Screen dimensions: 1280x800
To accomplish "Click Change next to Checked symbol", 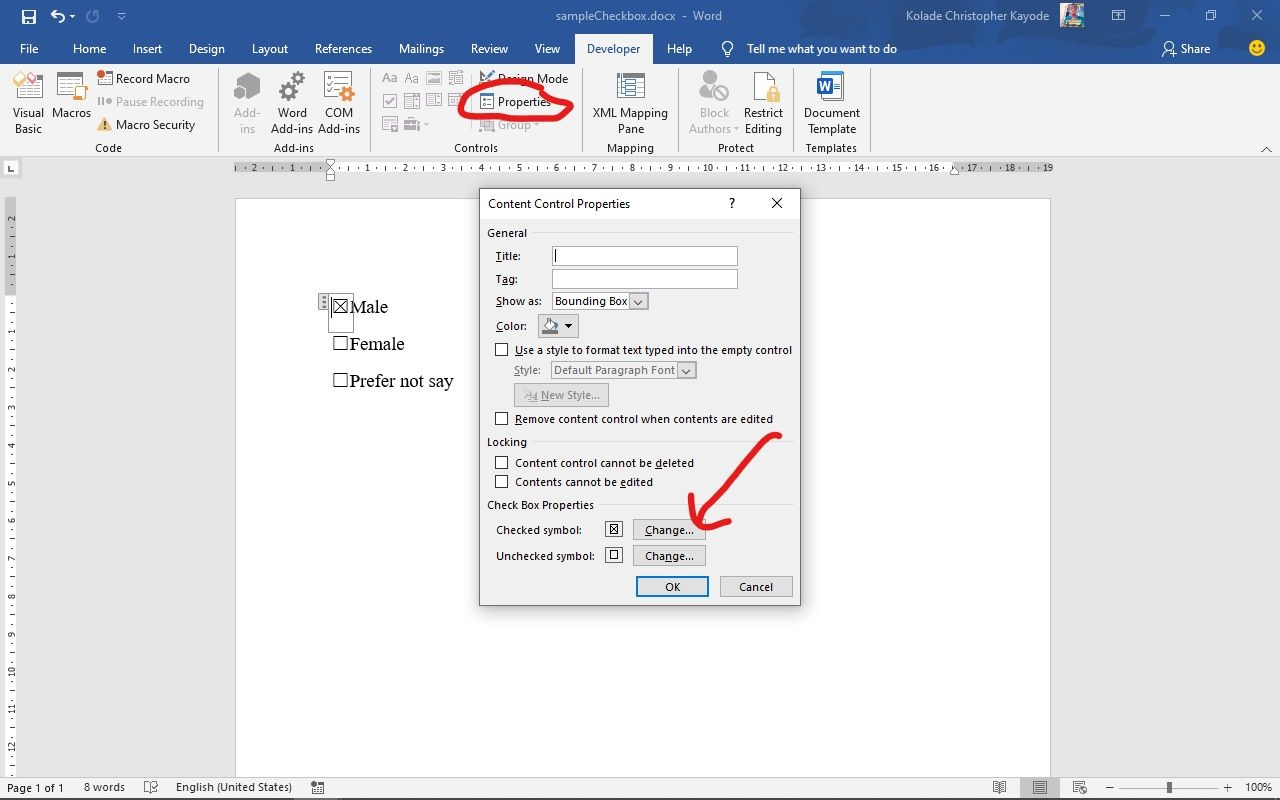I will (668, 530).
